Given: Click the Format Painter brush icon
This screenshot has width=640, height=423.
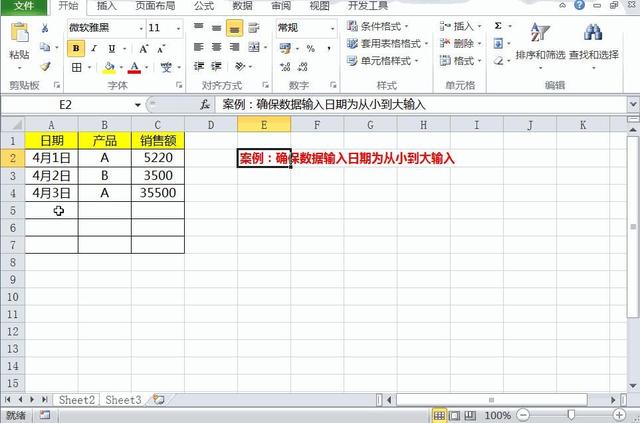Looking at the screenshot, I should (45, 66).
